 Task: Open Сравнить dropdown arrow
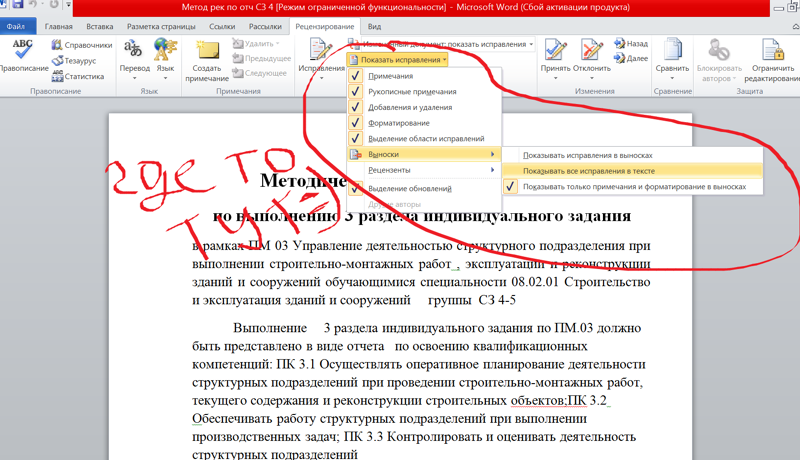(672, 78)
